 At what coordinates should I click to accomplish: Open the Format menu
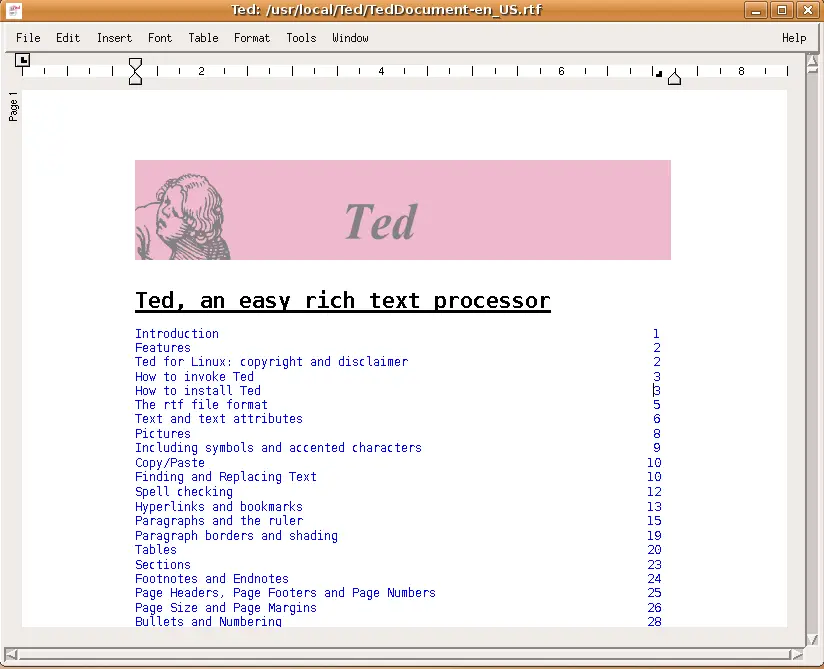(251, 37)
